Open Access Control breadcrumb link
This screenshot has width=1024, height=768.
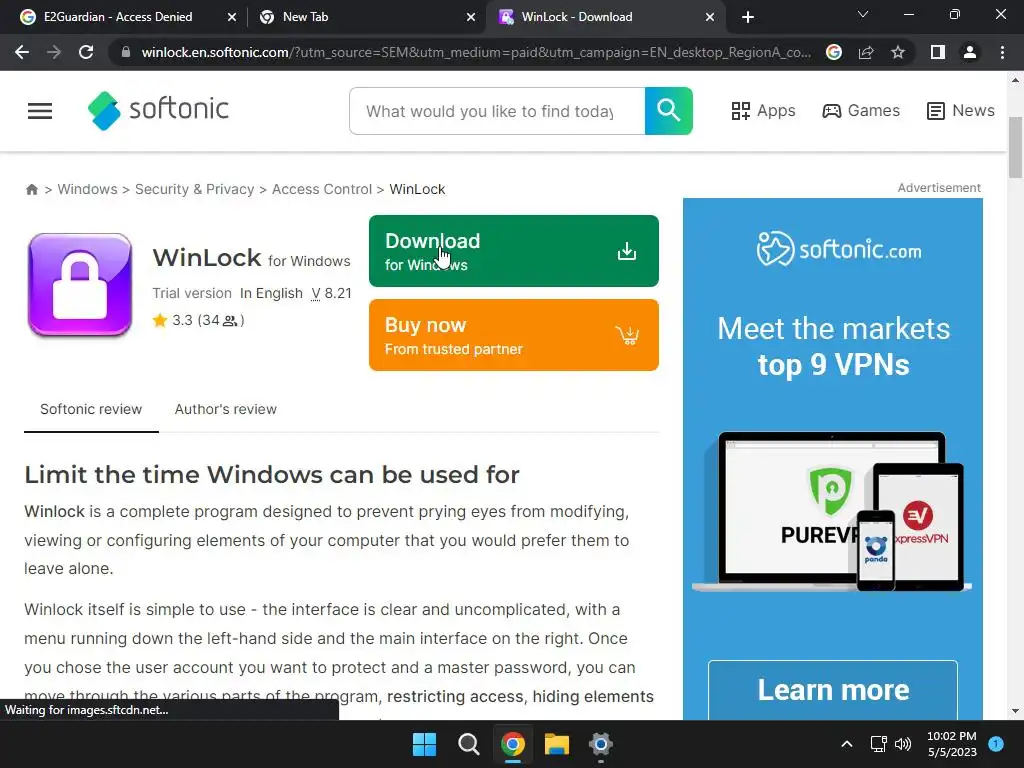[x=321, y=189]
